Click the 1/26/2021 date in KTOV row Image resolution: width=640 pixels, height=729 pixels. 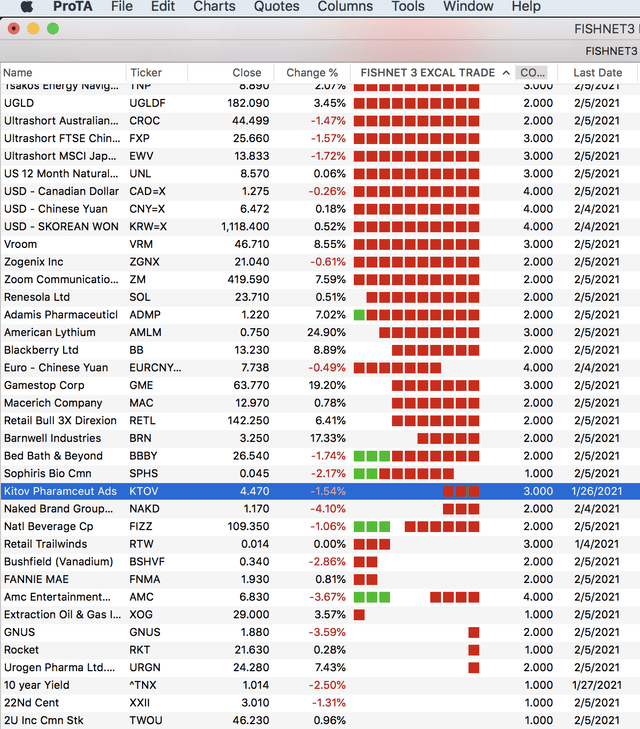[596, 491]
